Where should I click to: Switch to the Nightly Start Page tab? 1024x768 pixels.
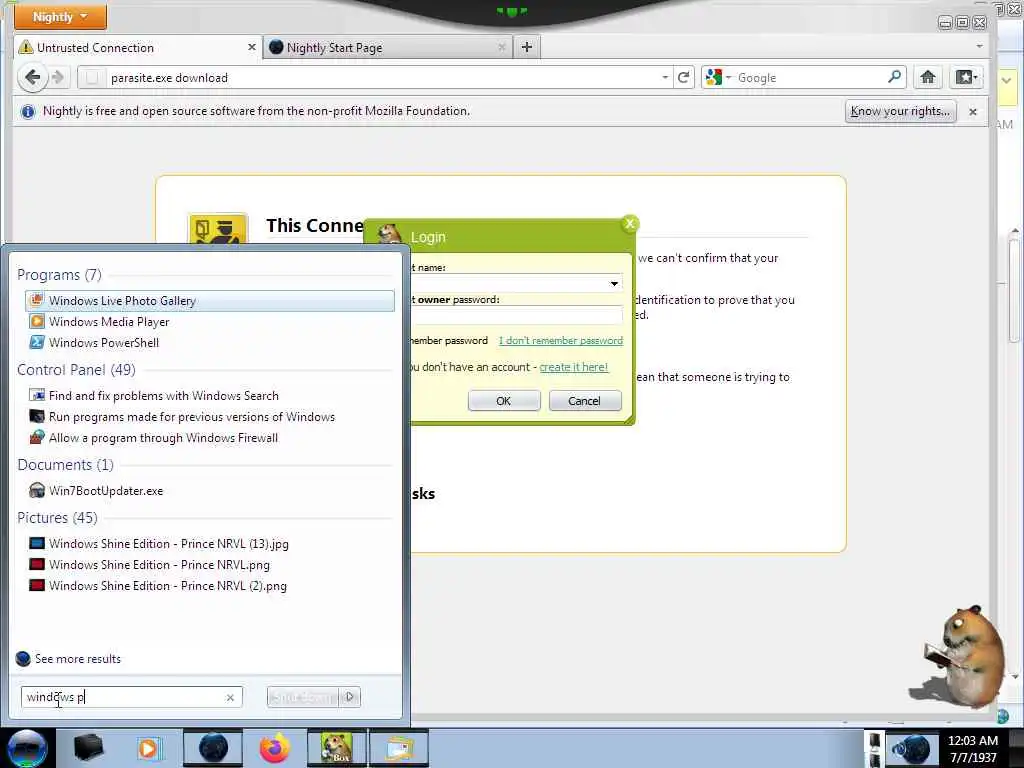pyautogui.click(x=387, y=48)
